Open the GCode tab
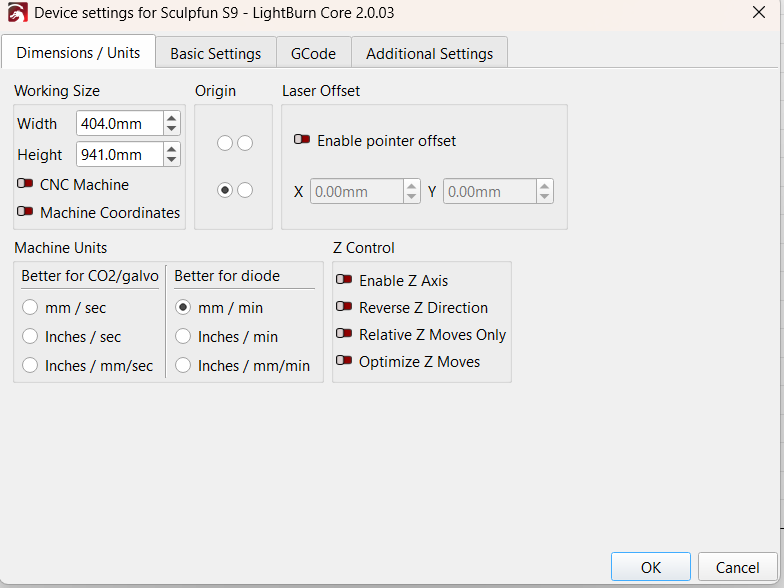The height and width of the screenshot is (588, 784). (313, 53)
